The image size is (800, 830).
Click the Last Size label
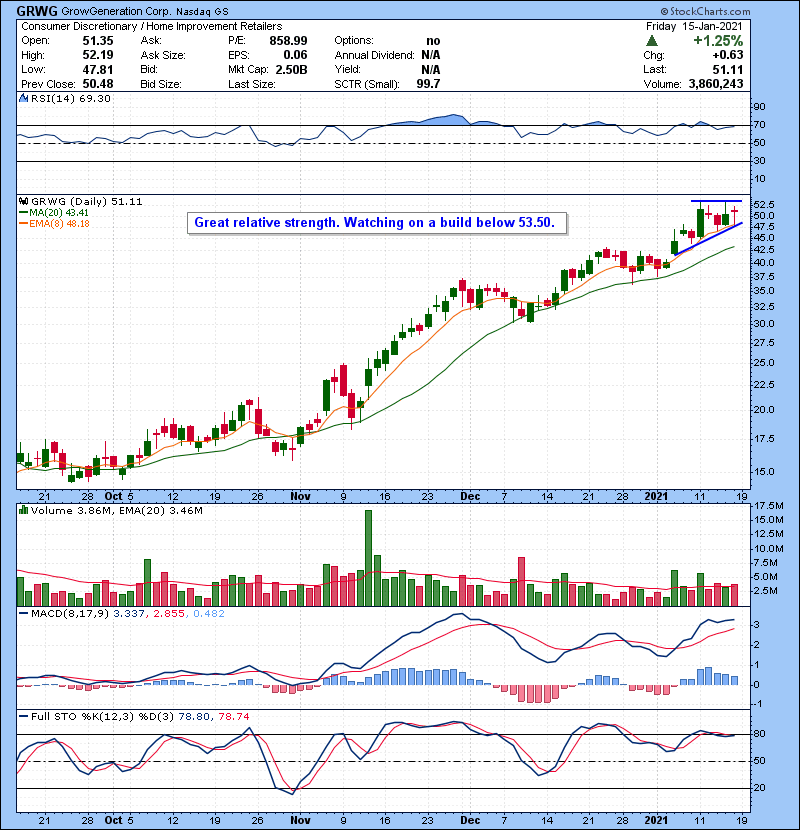pos(251,84)
